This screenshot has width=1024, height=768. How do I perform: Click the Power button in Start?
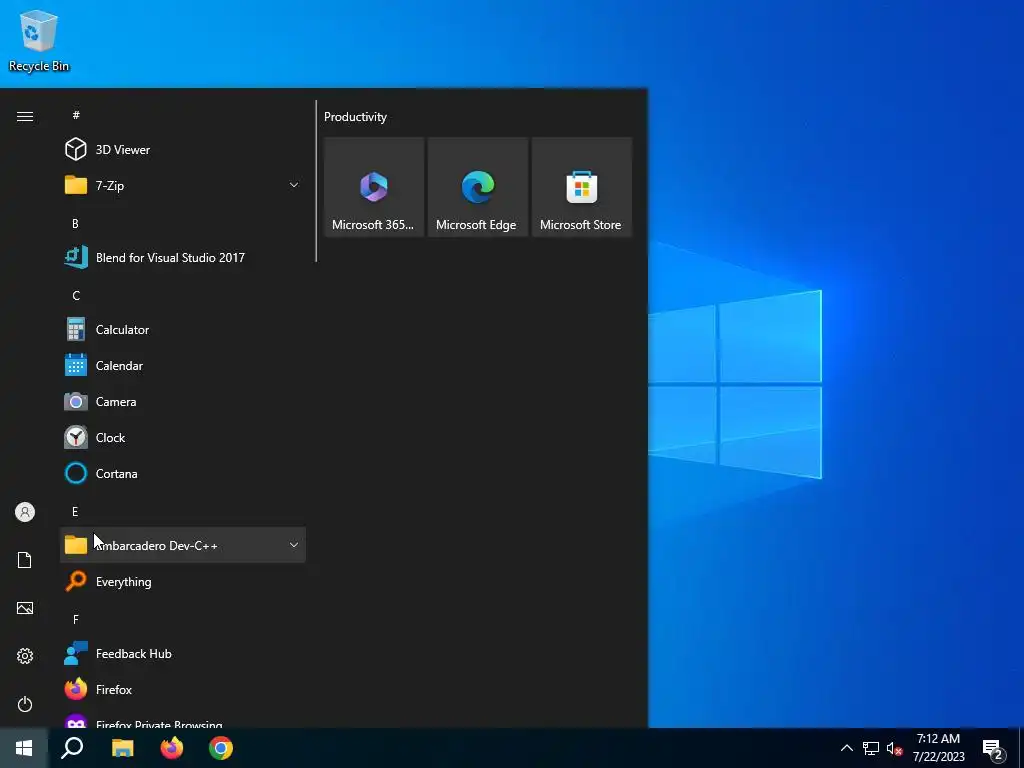[25, 704]
